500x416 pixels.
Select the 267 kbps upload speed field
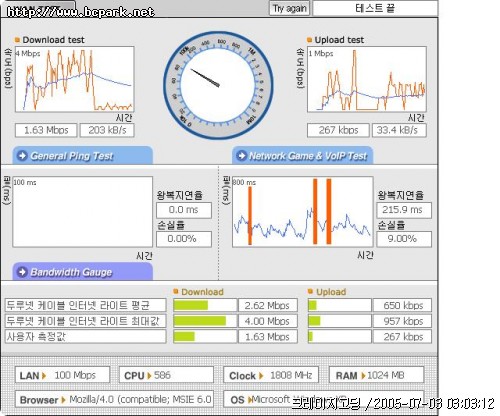pos(338,130)
